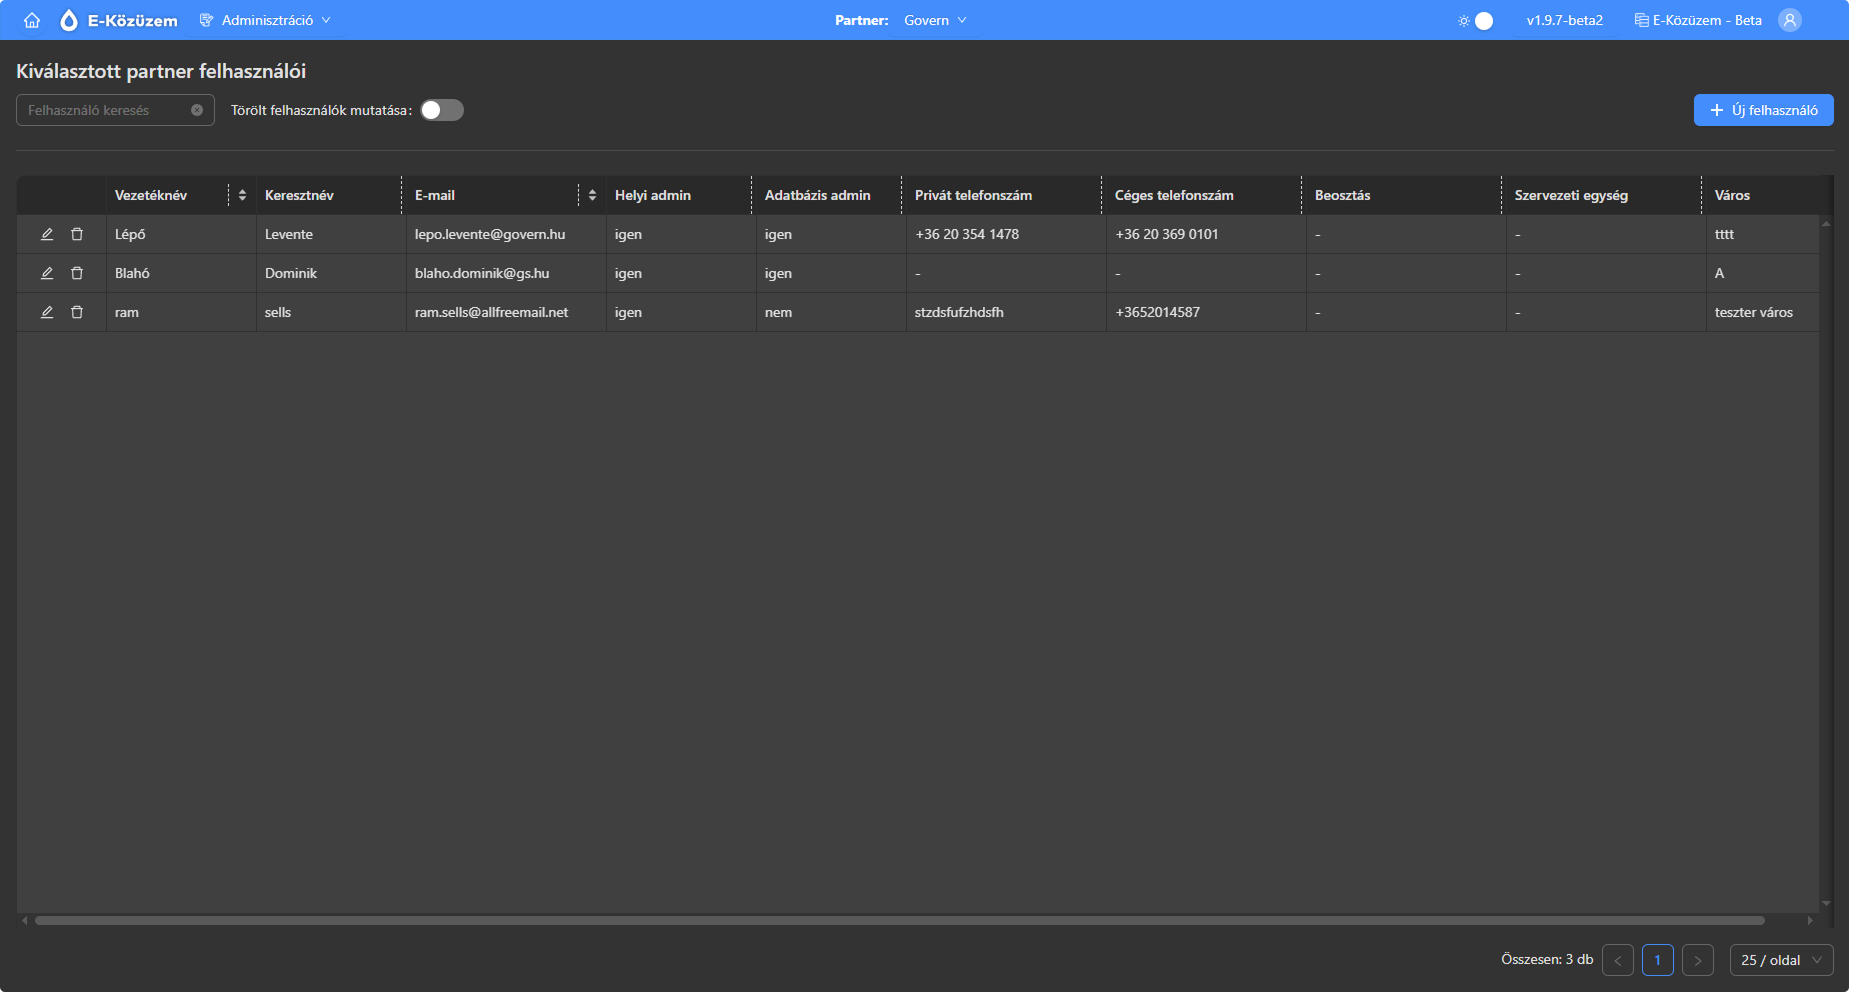Edit the Lépő Levente user row

pyautogui.click(x=47, y=234)
